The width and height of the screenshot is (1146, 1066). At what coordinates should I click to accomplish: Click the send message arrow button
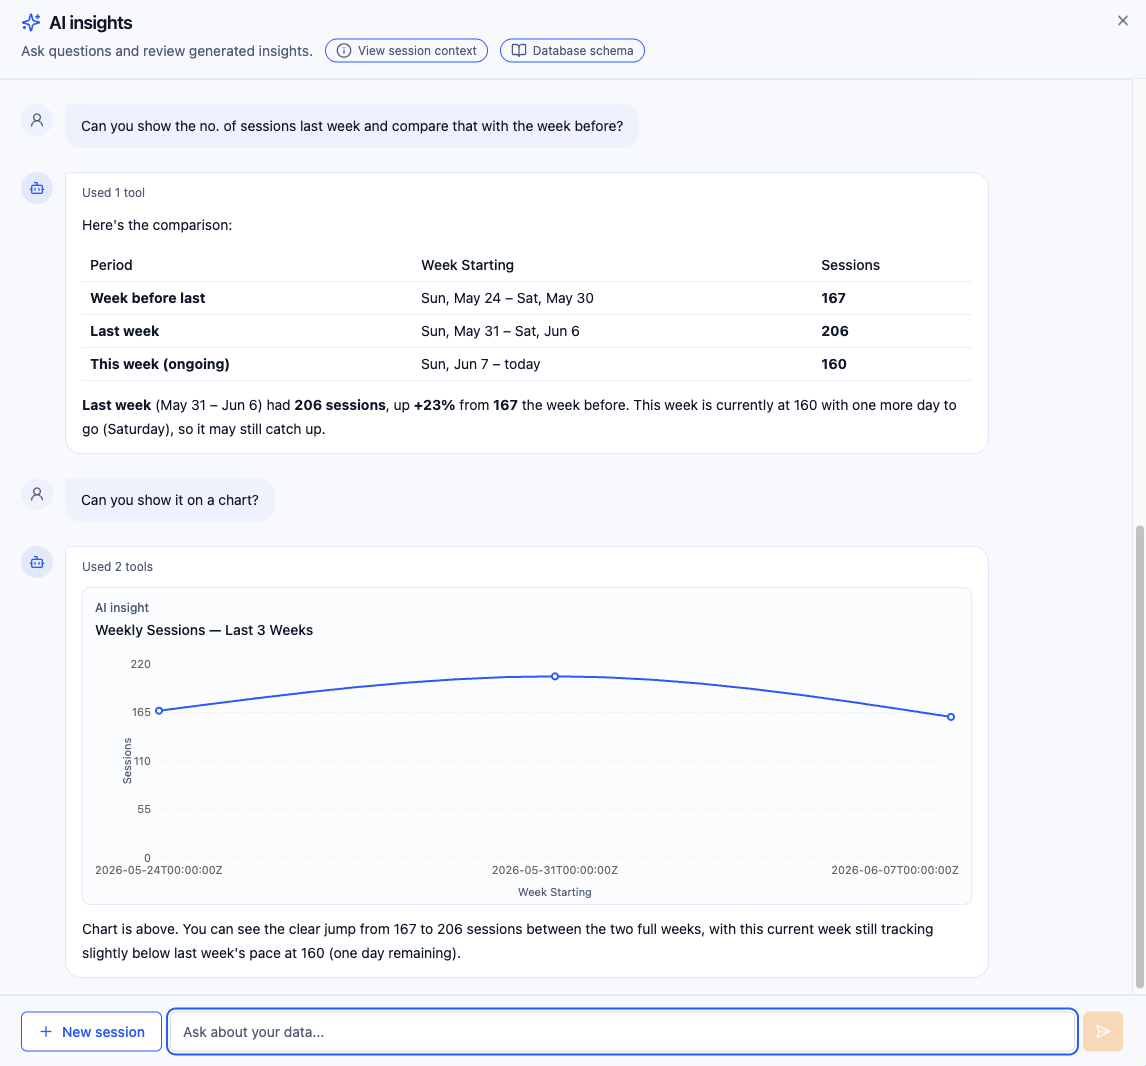point(1103,1032)
